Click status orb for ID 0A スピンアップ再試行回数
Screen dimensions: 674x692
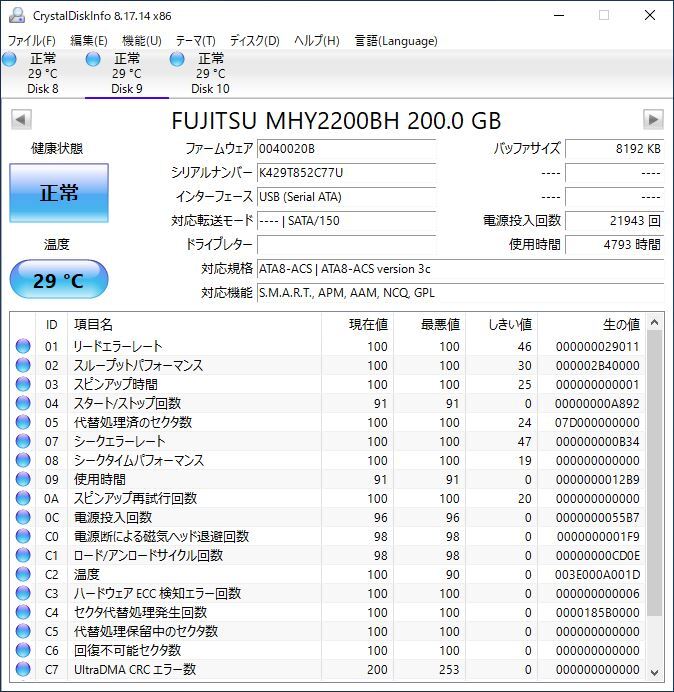(23, 498)
